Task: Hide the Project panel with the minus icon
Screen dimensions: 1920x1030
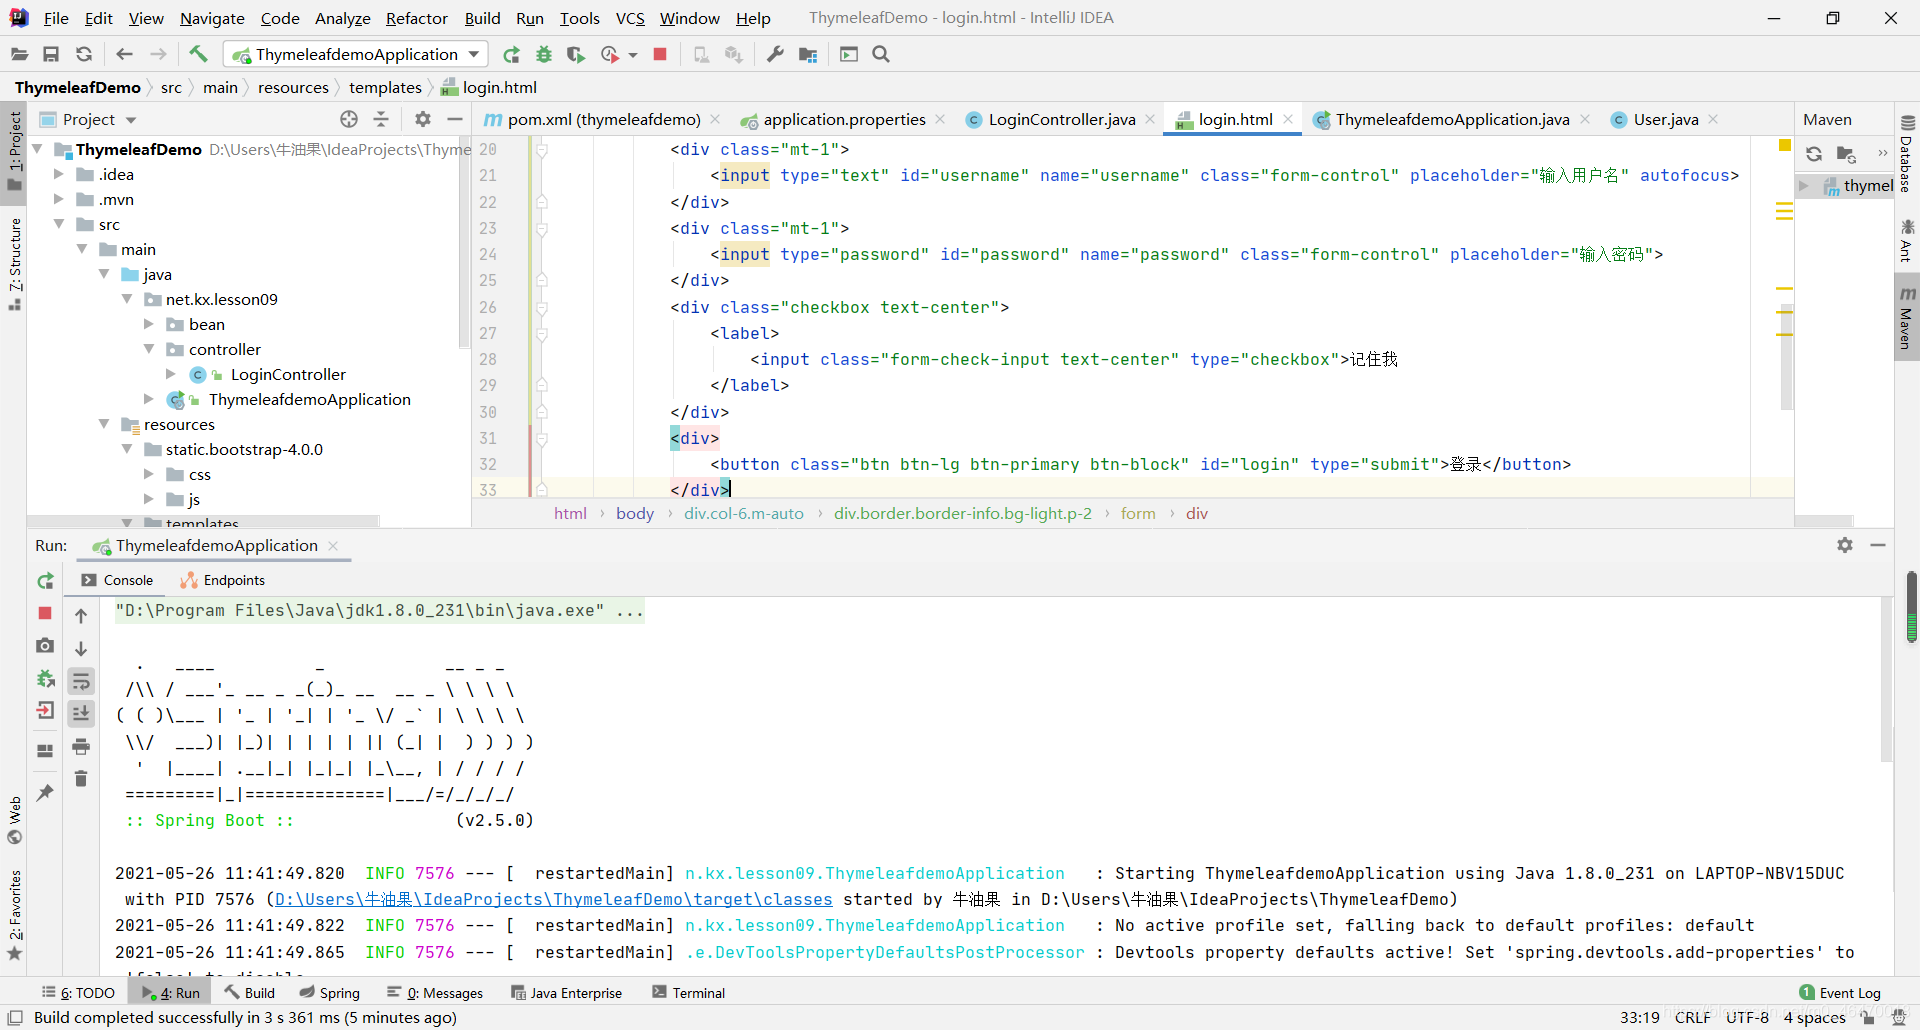Action: (x=455, y=119)
